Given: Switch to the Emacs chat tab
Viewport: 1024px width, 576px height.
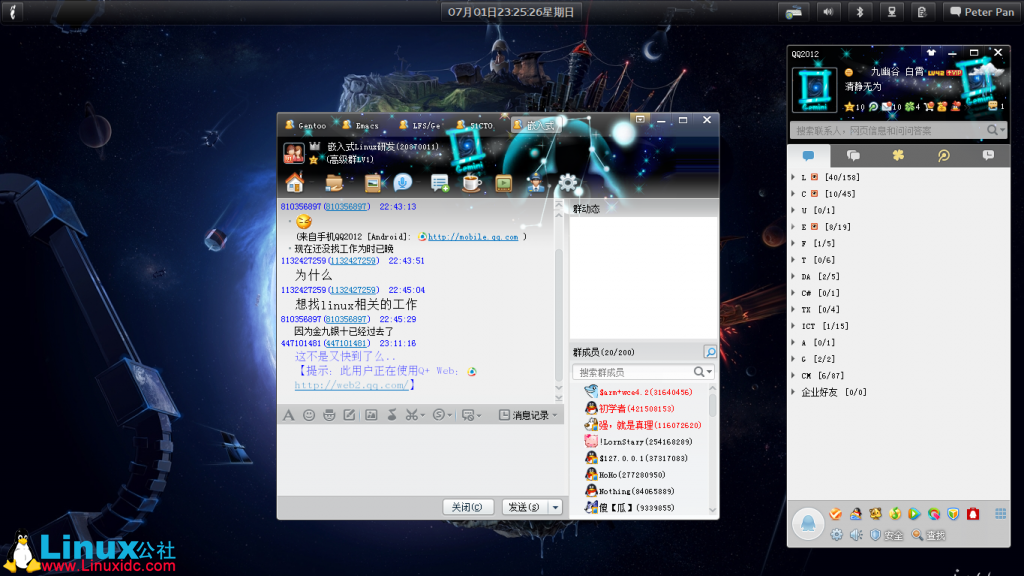Looking at the screenshot, I should pyautogui.click(x=361, y=125).
